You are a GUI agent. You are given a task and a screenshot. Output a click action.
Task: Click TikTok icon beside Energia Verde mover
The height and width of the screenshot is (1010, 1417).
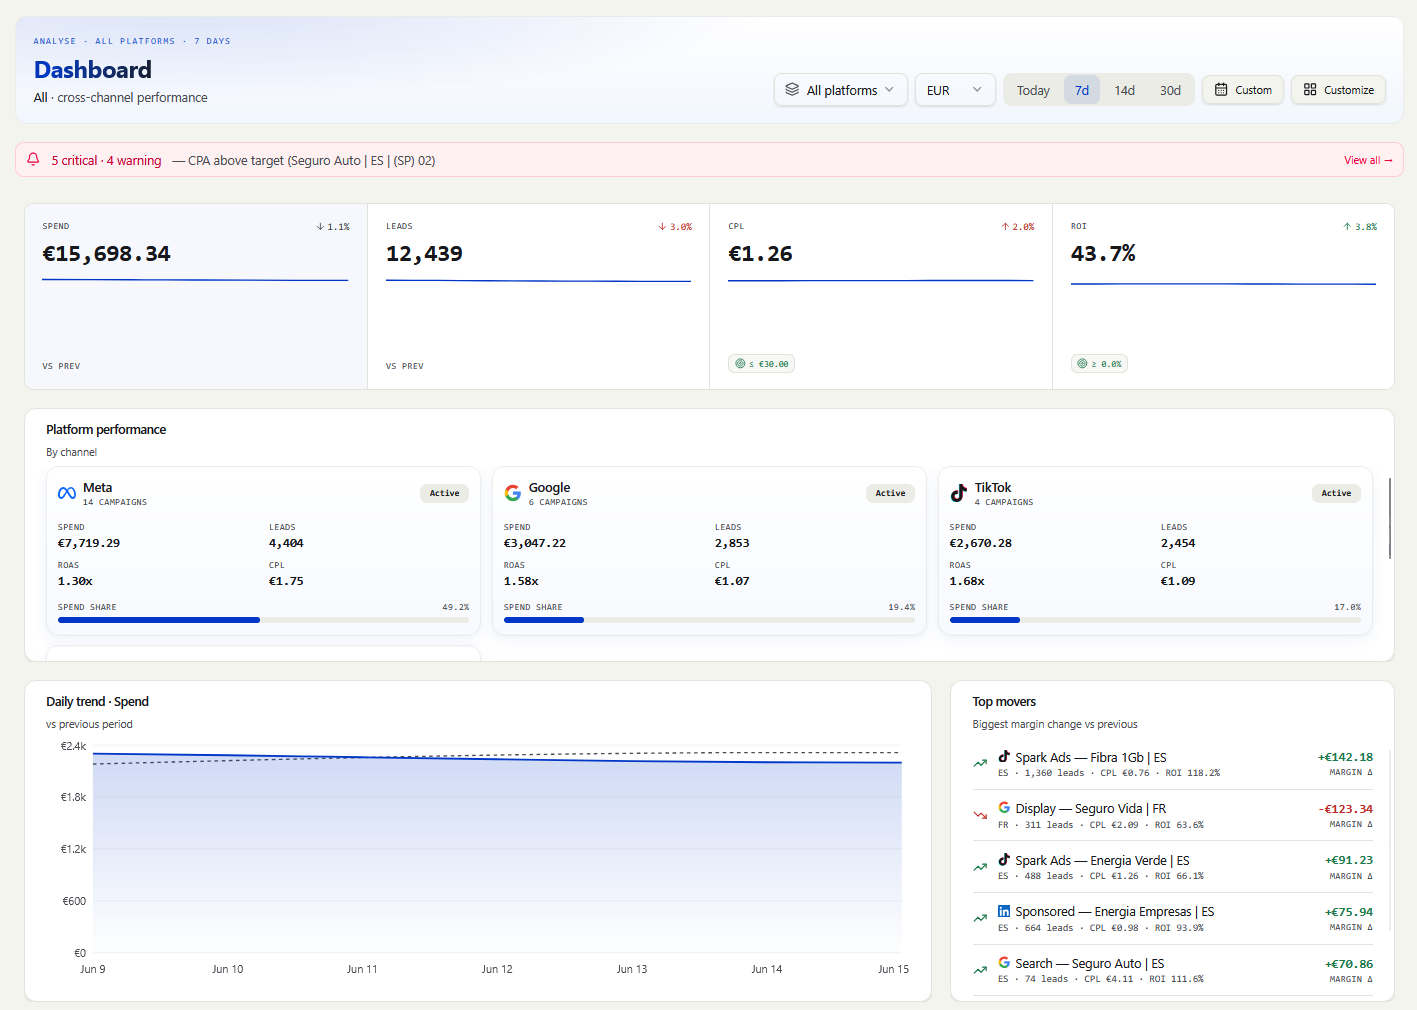click(1004, 859)
